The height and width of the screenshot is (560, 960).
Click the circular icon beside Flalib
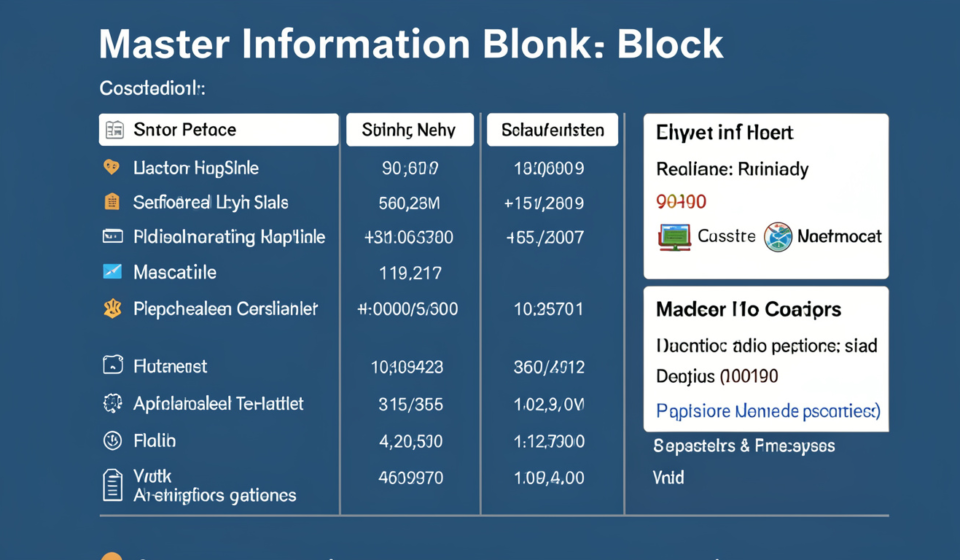click(113, 441)
